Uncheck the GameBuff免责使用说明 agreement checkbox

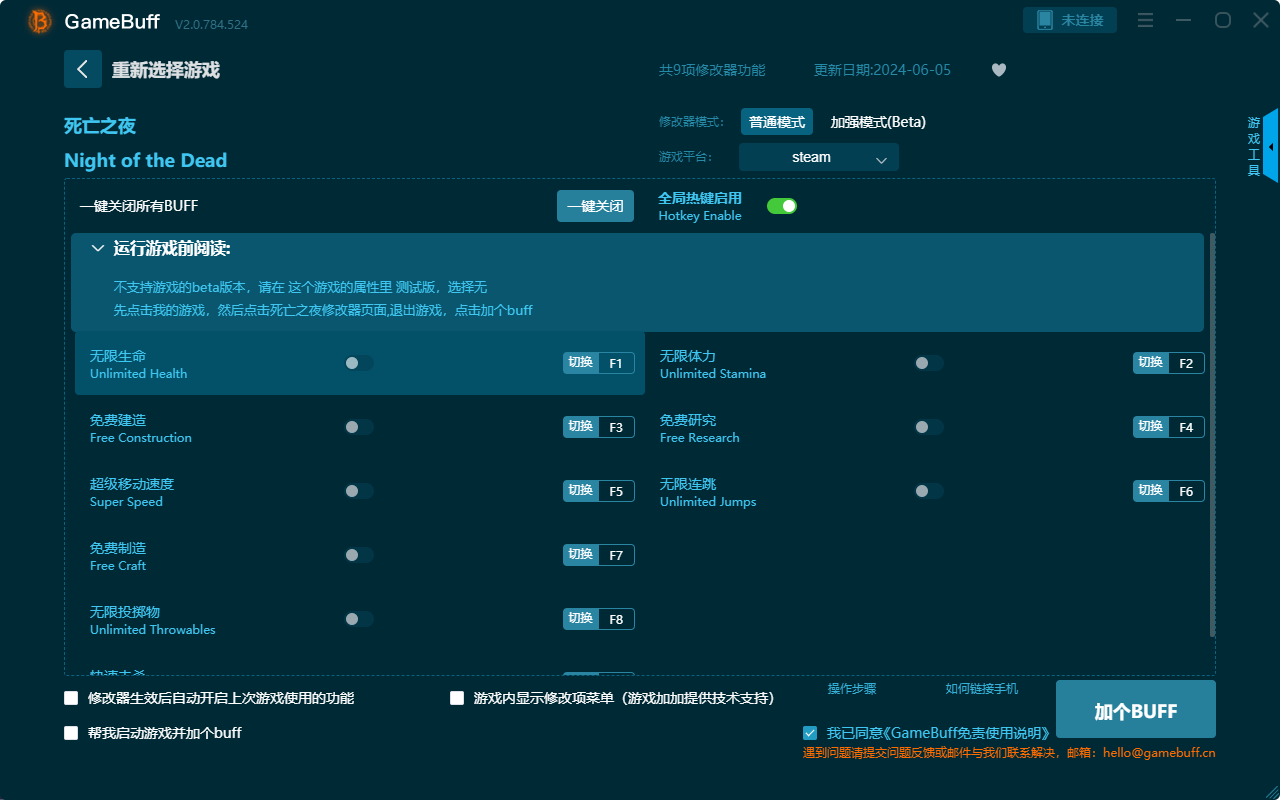810,732
